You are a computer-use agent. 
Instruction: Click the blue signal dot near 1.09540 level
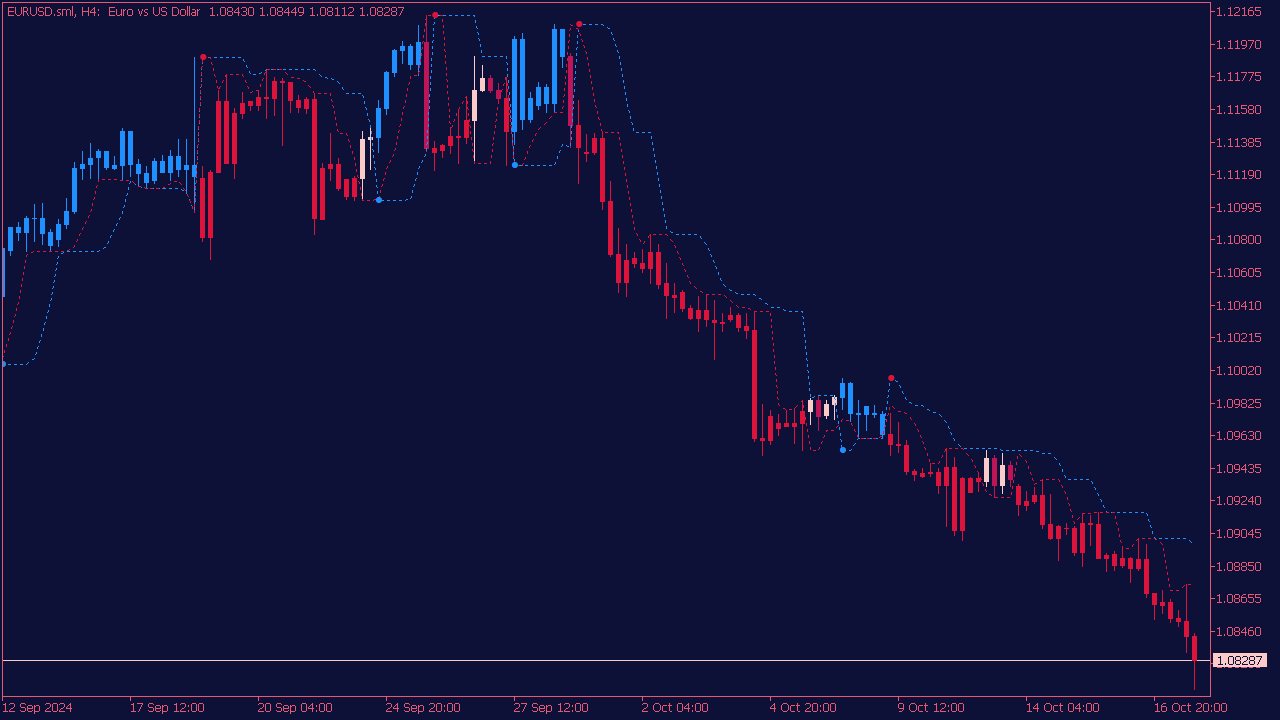pyautogui.click(x=843, y=450)
